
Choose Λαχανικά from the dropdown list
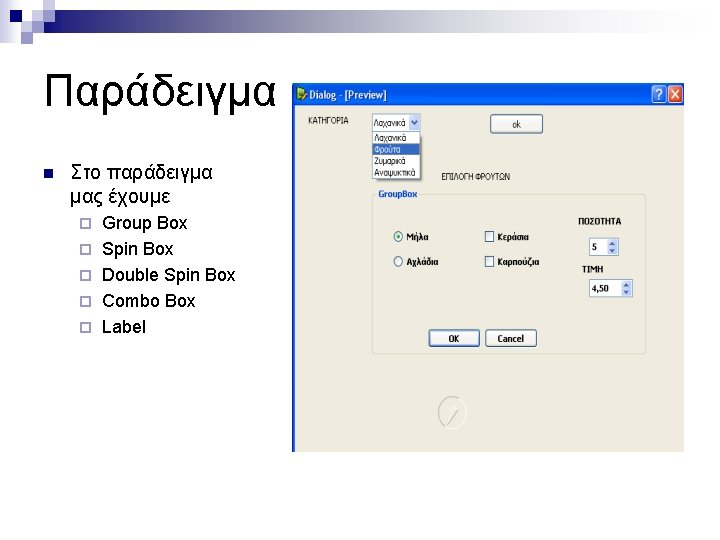(396, 138)
